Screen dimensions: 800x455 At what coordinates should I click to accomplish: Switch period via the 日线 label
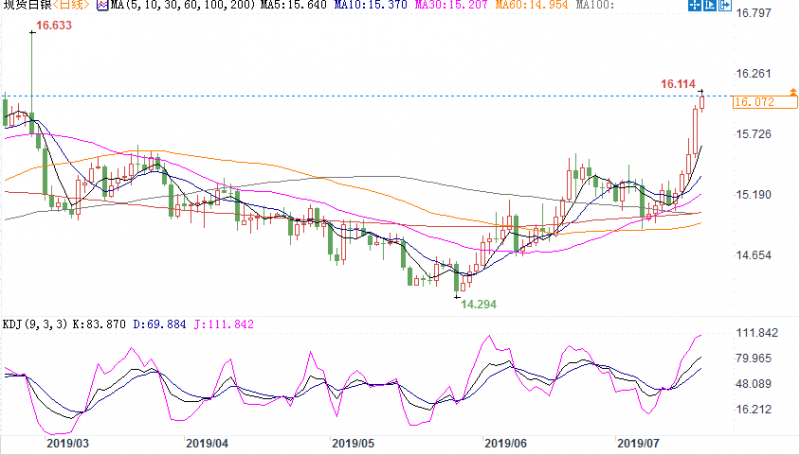point(71,5)
